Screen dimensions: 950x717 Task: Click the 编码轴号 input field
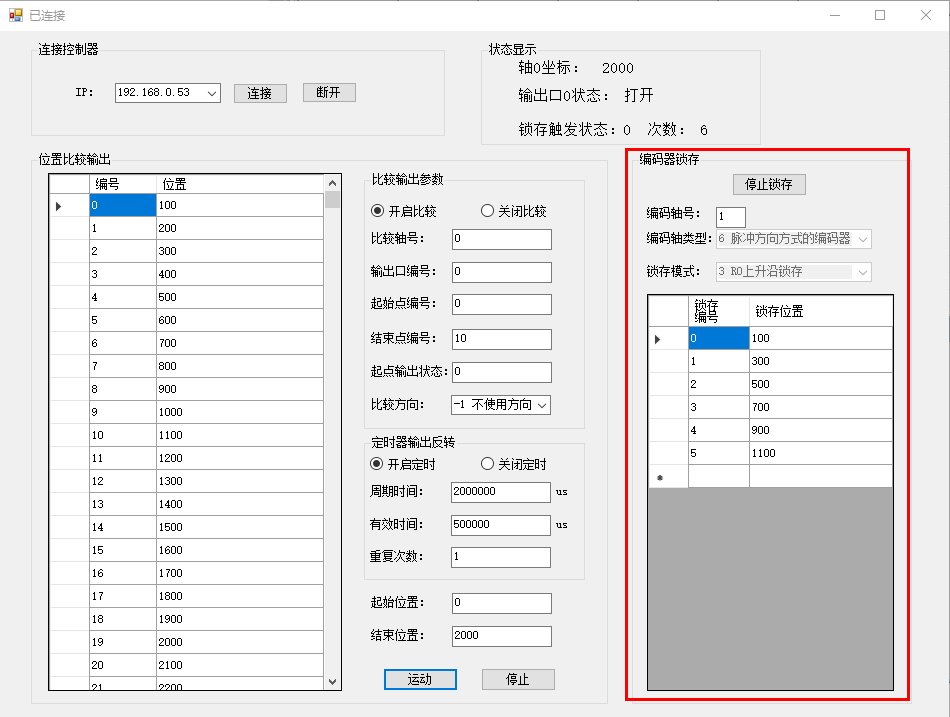point(731,216)
